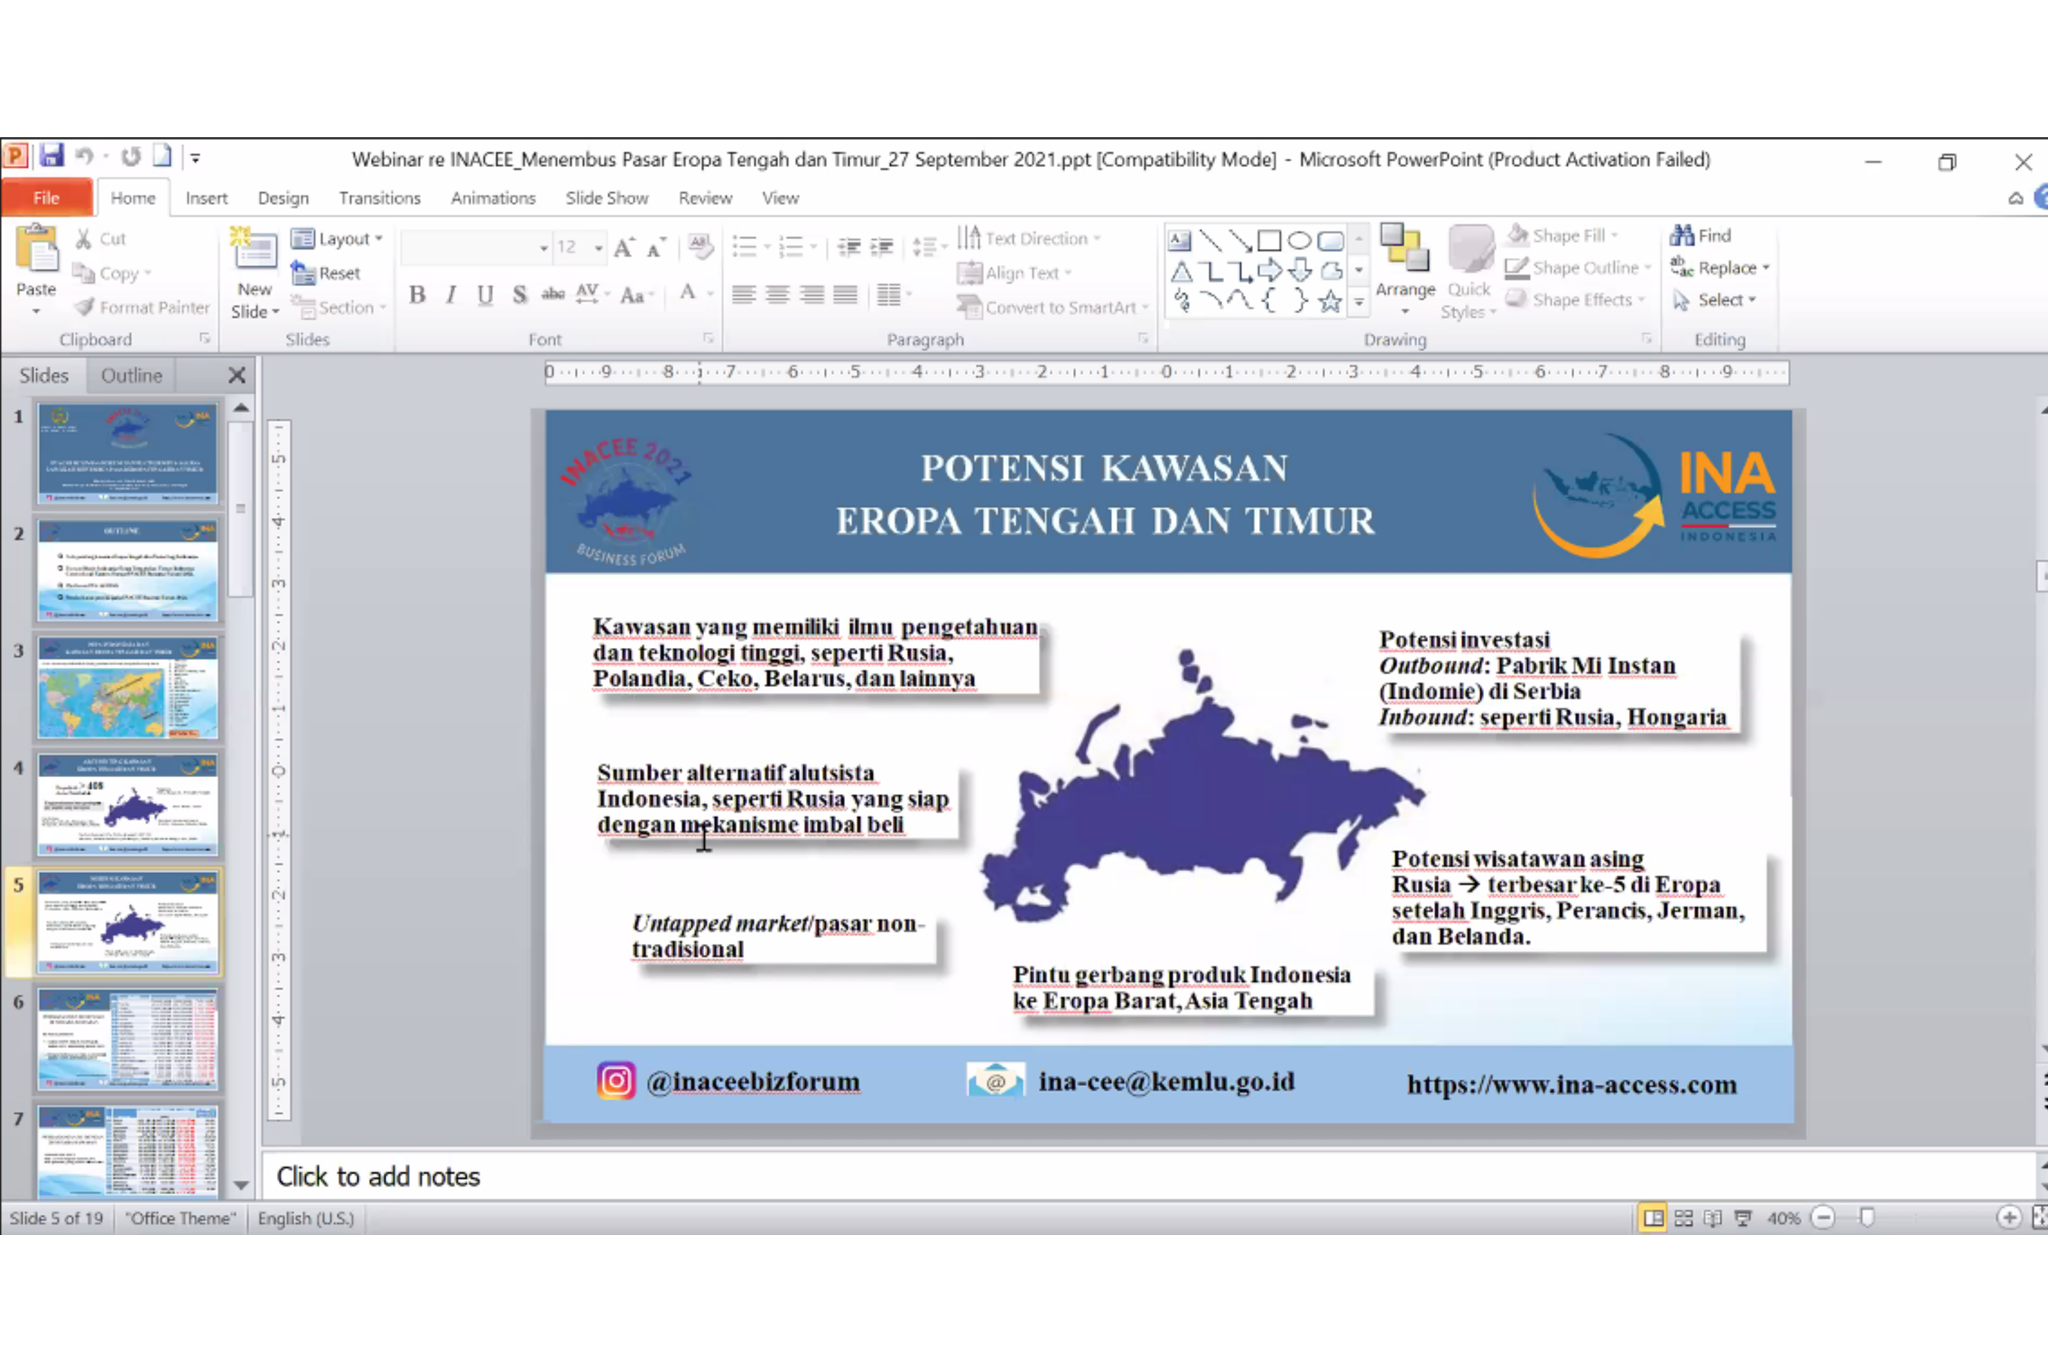Click the zoom slider handle
The width and height of the screenshot is (2048, 1365).
(x=1866, y=1217)
